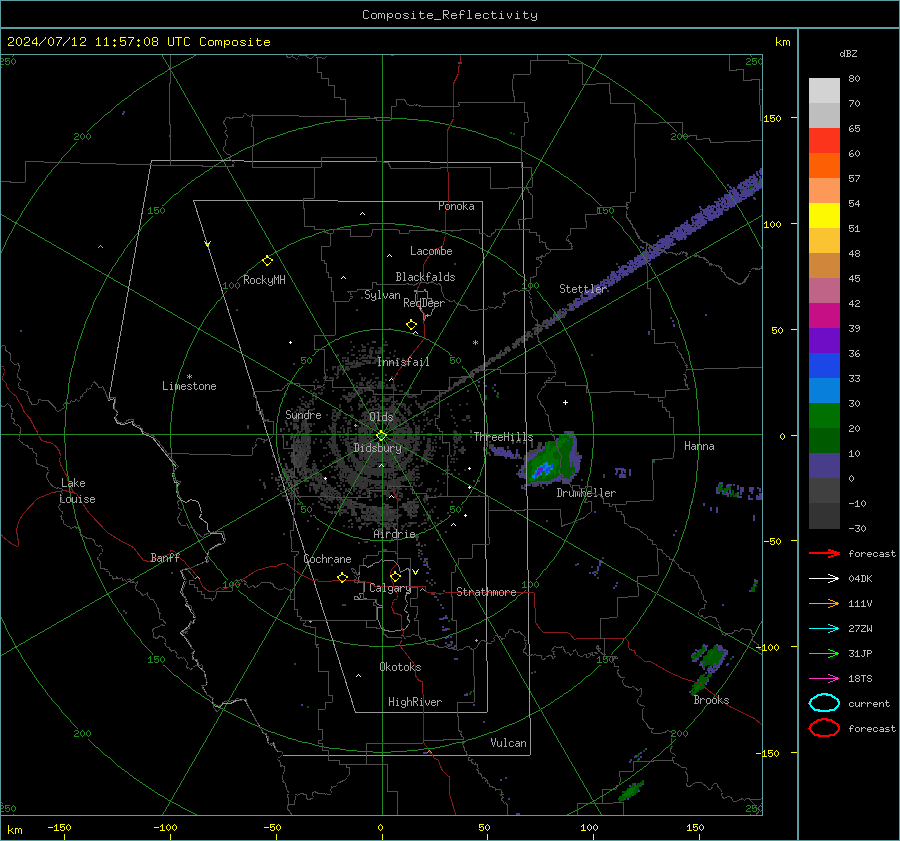
Task: Click the HighRiver map label
Action: point(415,702)
